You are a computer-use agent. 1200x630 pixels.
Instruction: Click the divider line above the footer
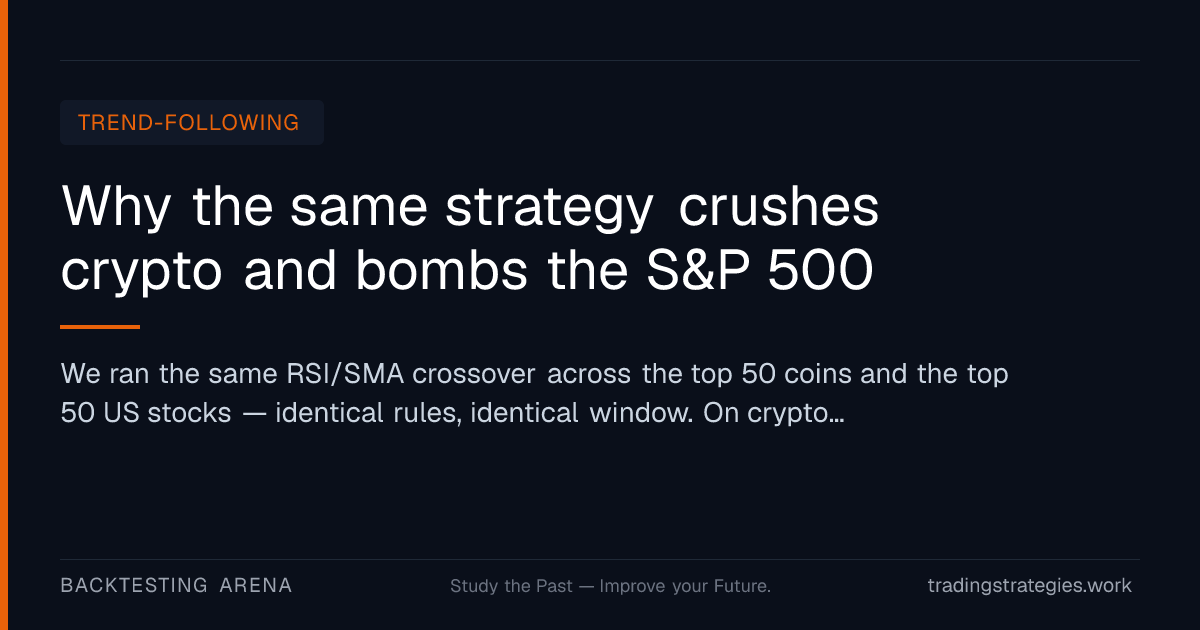coord(600,559)
